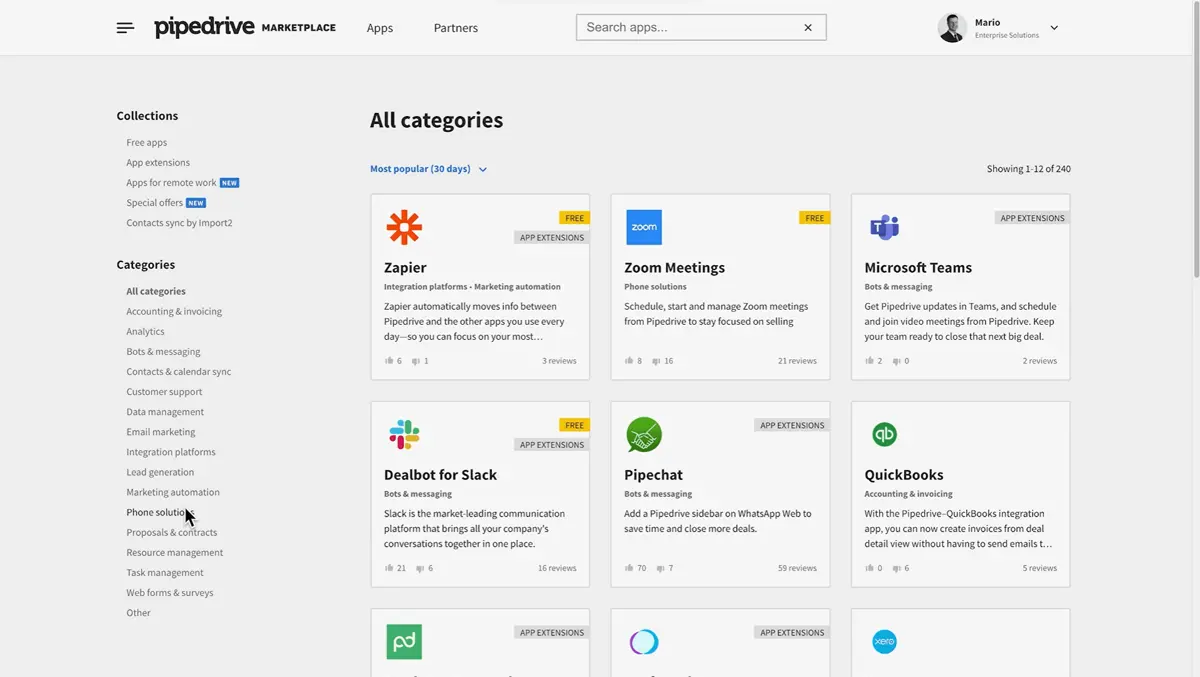This screenshot has height=677, width=1200.
Task: Click thumbs down icon on Dealbot for Slack card
Action: pos(420,568)
